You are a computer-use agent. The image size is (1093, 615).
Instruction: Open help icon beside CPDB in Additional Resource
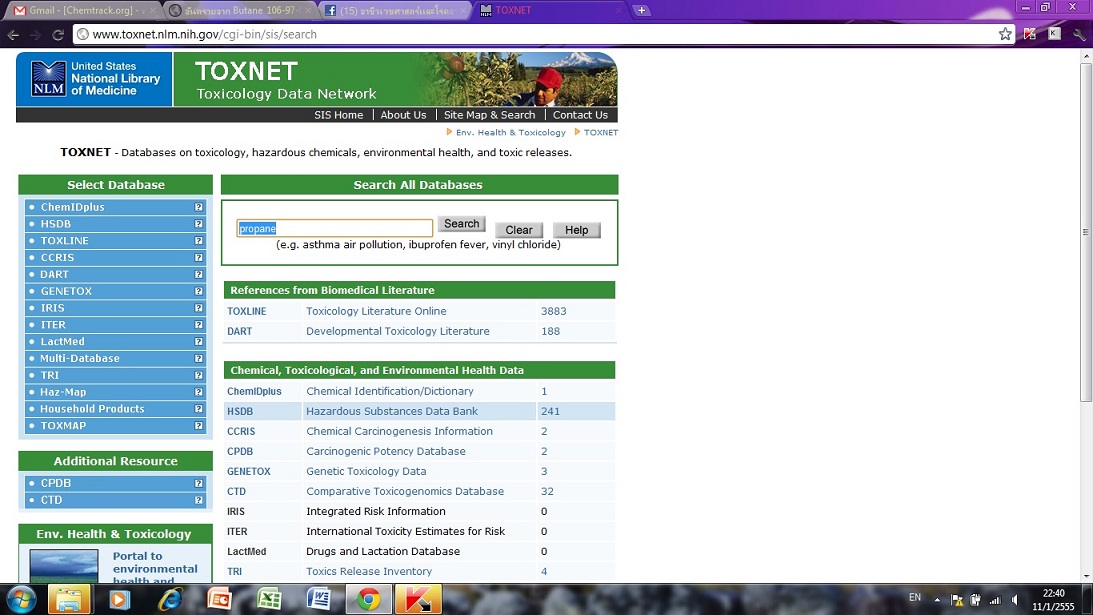199,483
